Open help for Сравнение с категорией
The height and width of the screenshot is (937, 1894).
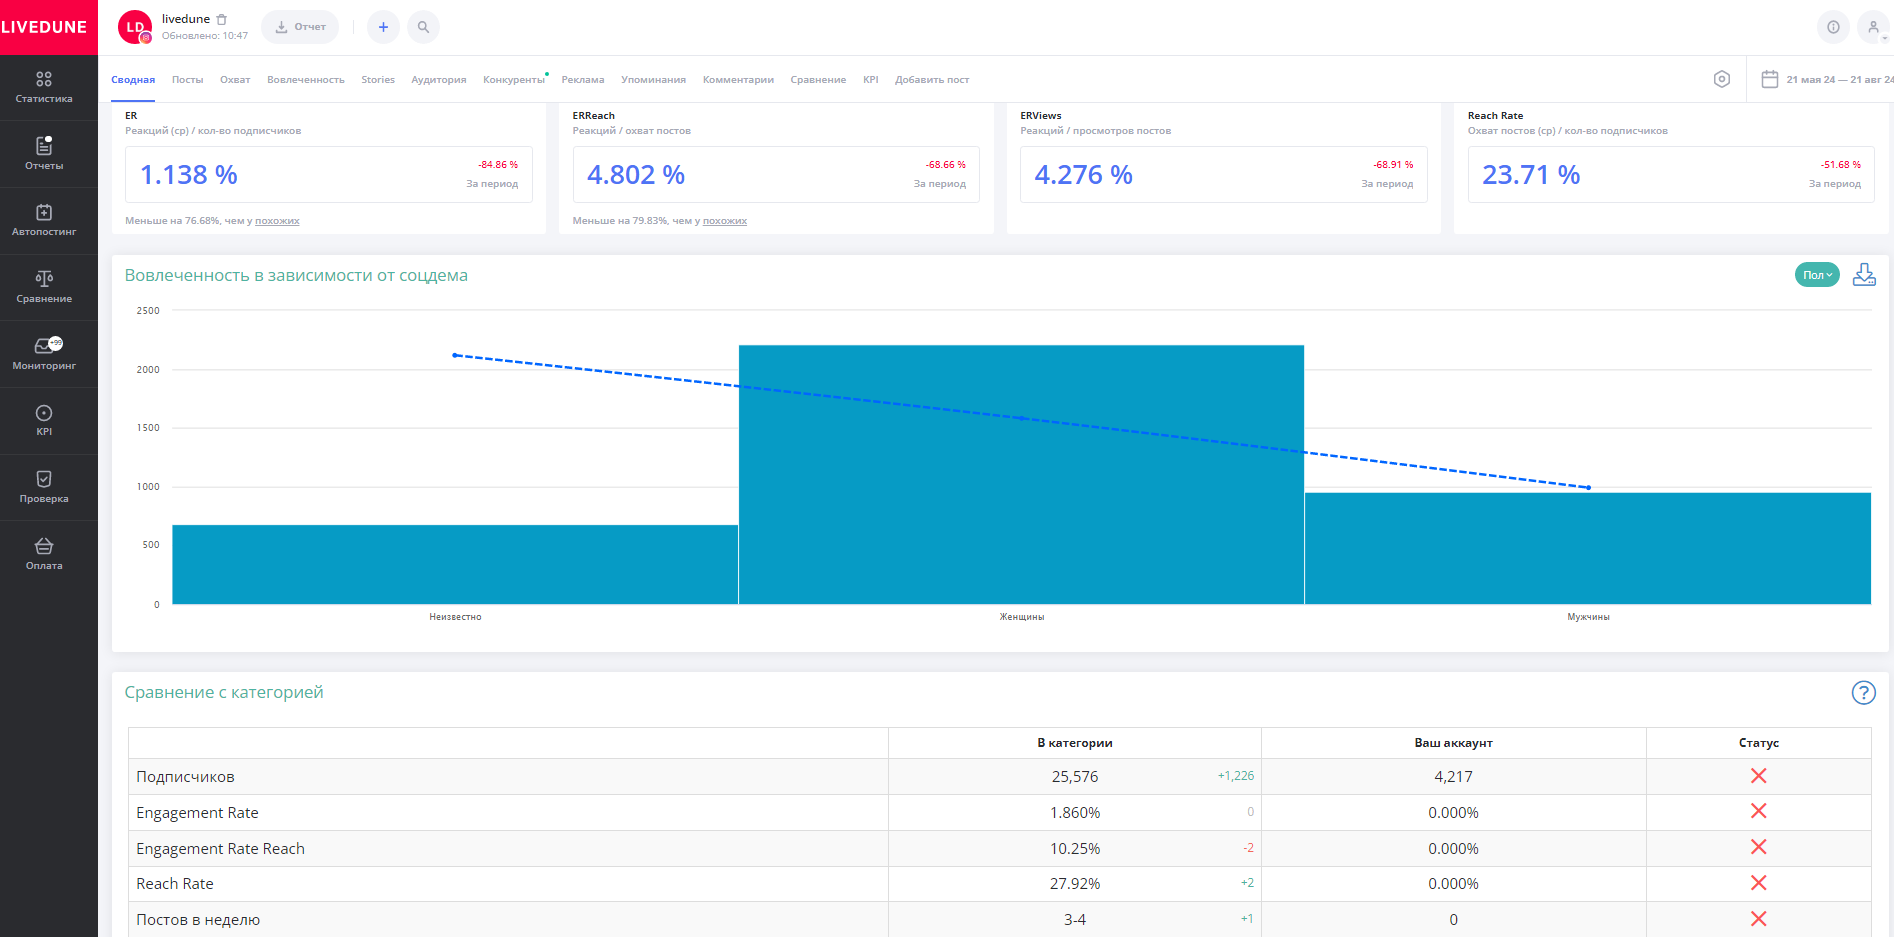(x=1863, y=692)
